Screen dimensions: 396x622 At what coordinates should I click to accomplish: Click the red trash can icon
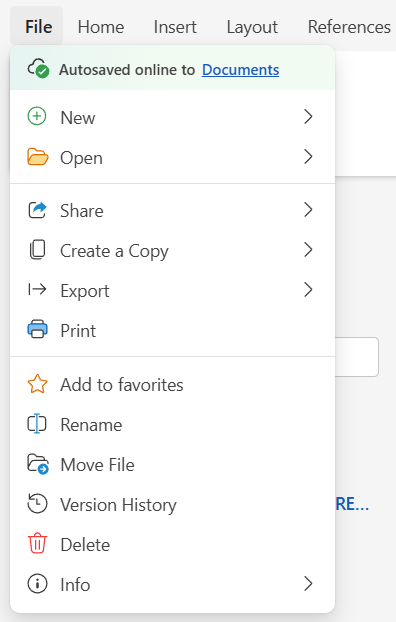[x=37, y=543]
